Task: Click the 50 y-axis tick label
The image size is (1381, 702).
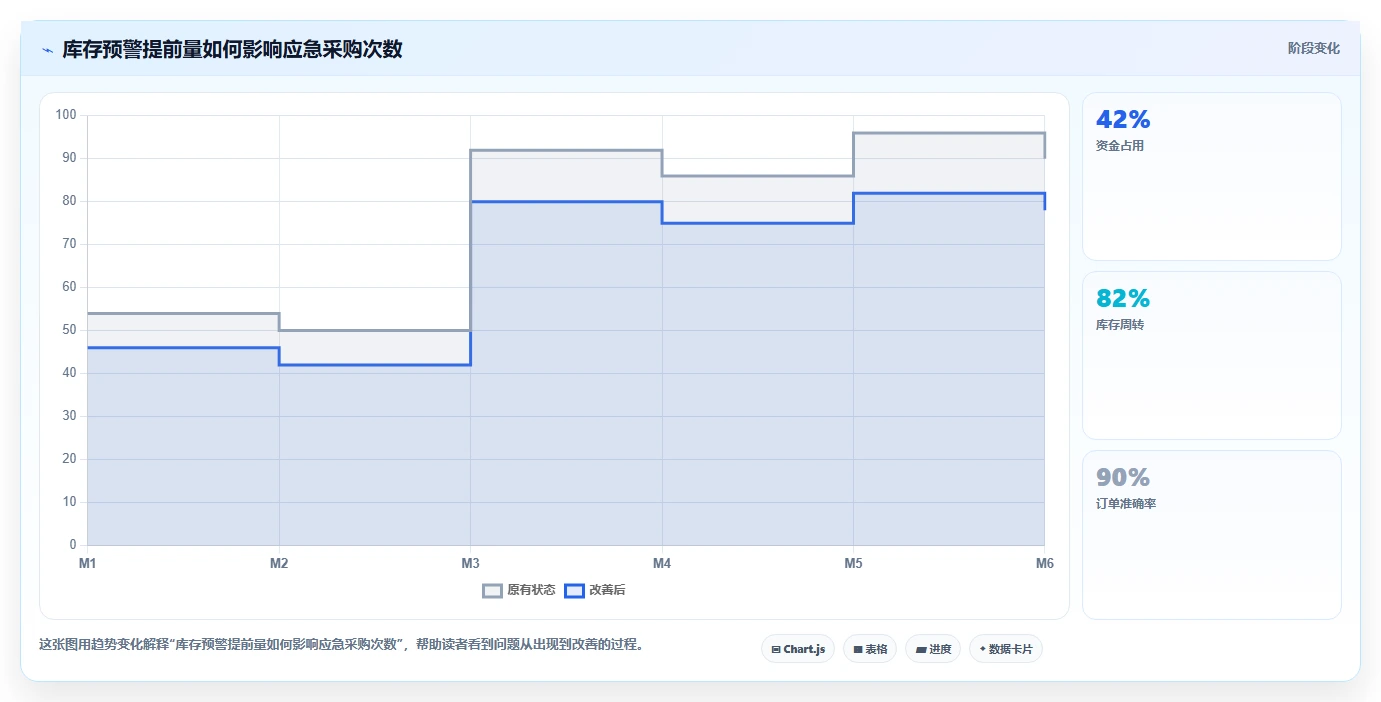Action: tap(69, 330)
